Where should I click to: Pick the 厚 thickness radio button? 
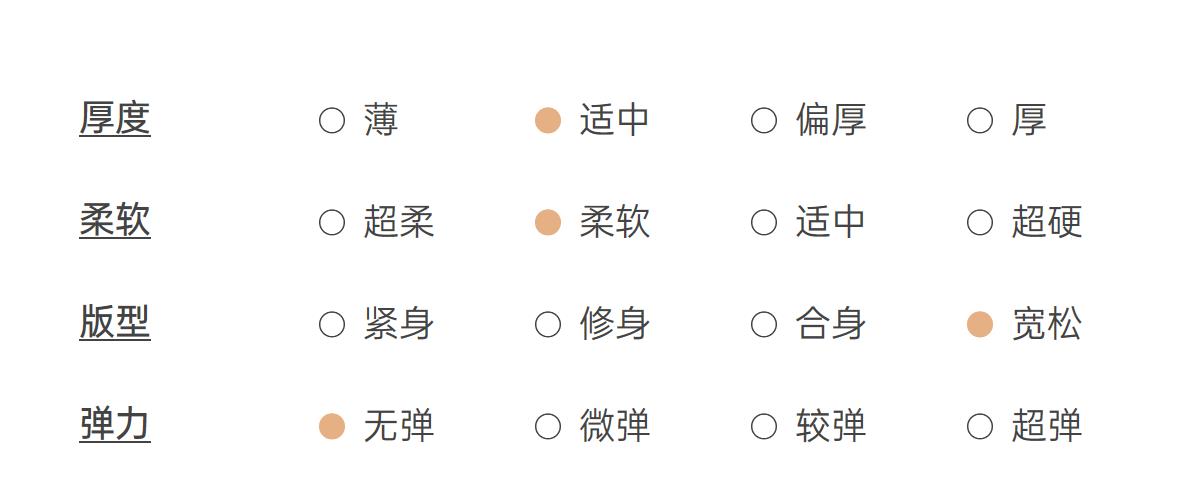pos(980,121)
